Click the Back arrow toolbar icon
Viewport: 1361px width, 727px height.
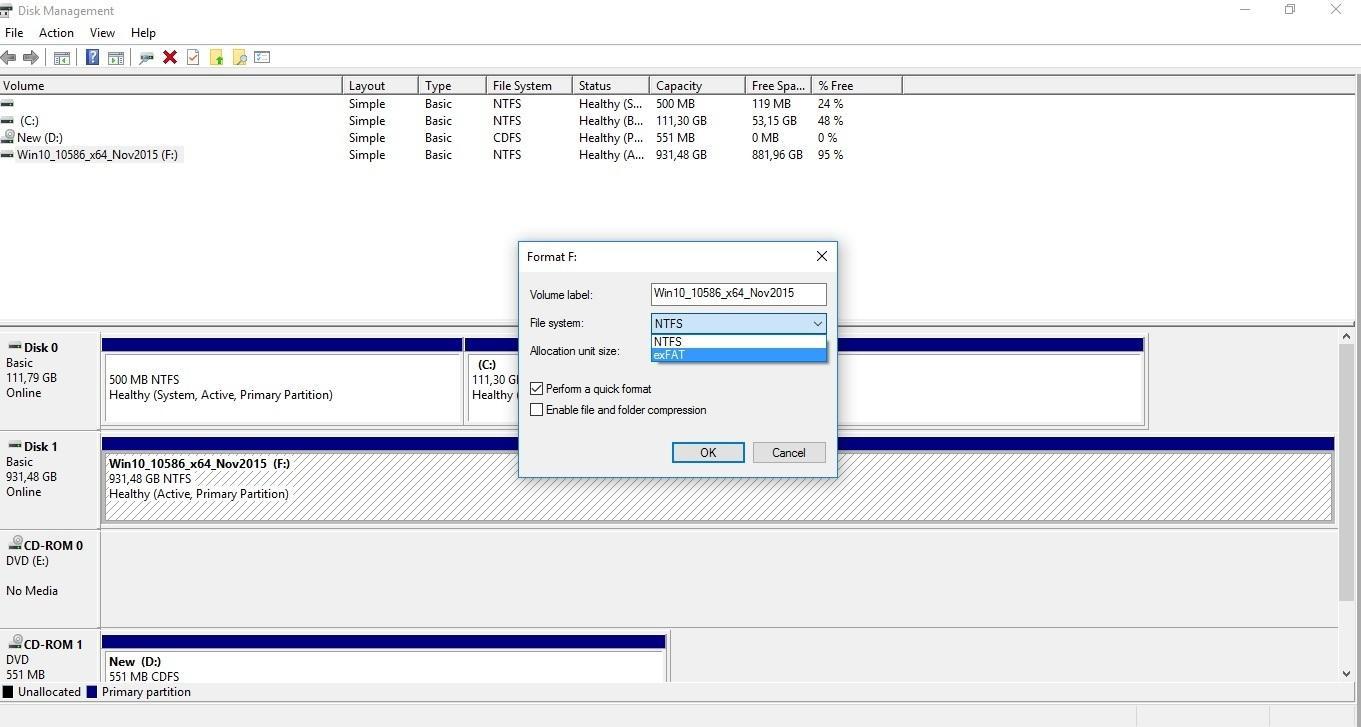[9, 58]
